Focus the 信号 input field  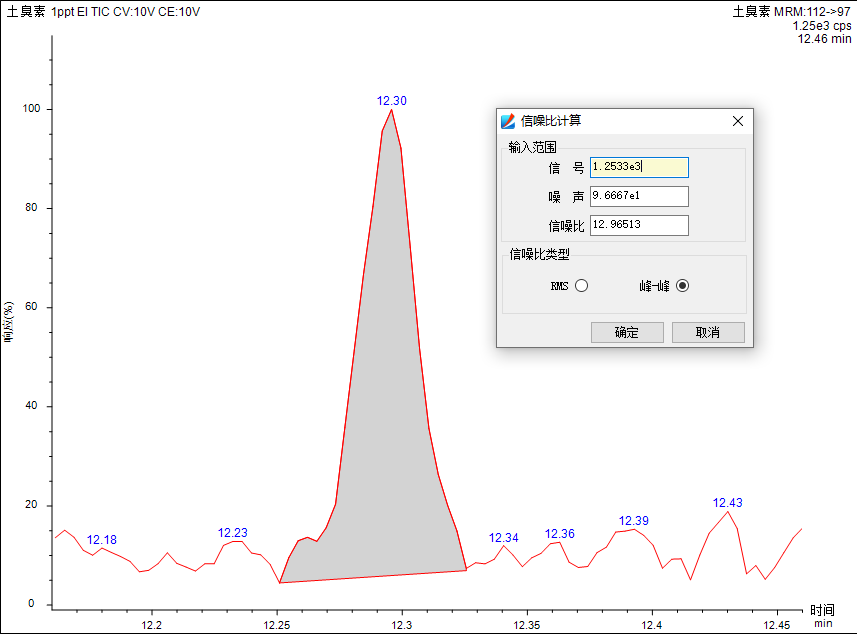pos(639,167)
